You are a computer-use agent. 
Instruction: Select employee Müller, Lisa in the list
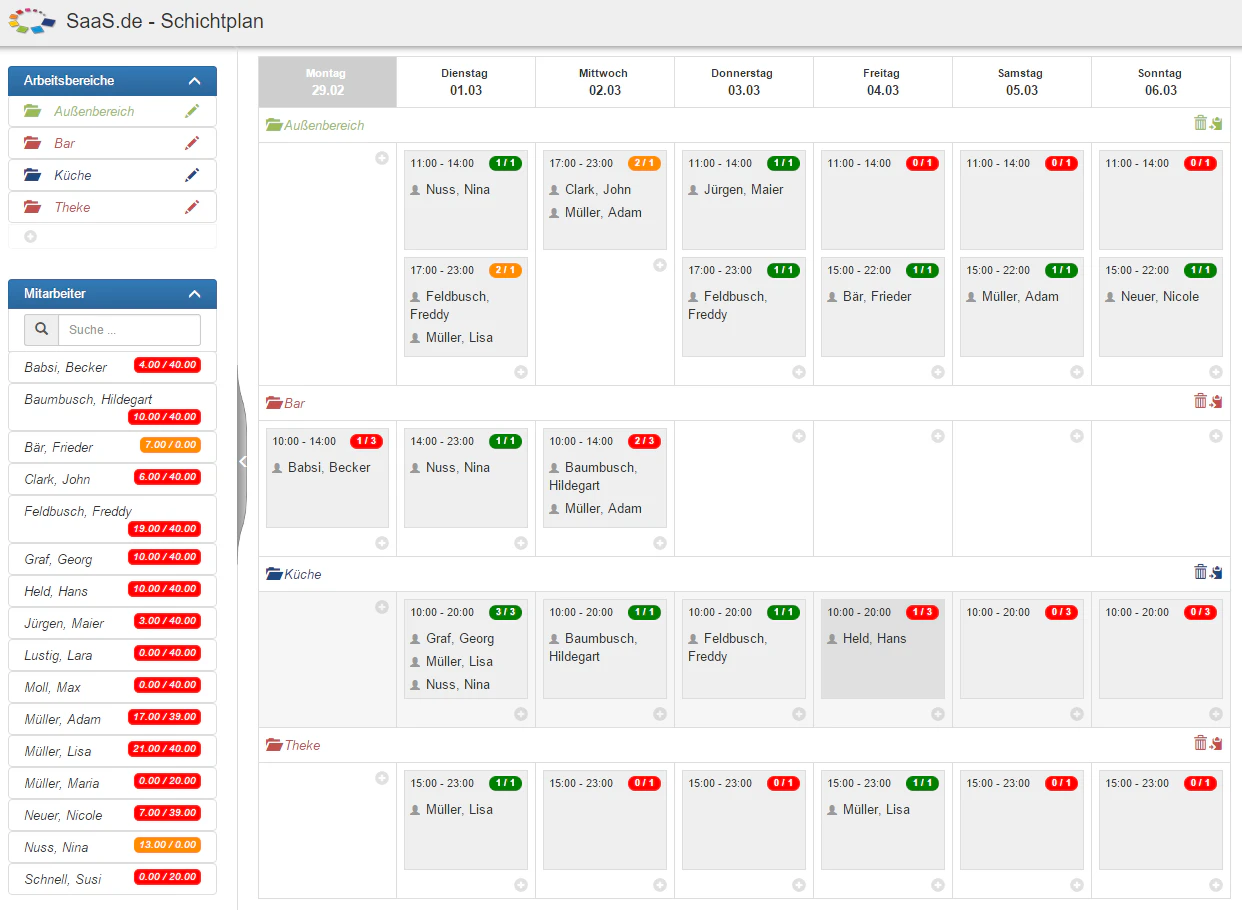pos(112,751)
